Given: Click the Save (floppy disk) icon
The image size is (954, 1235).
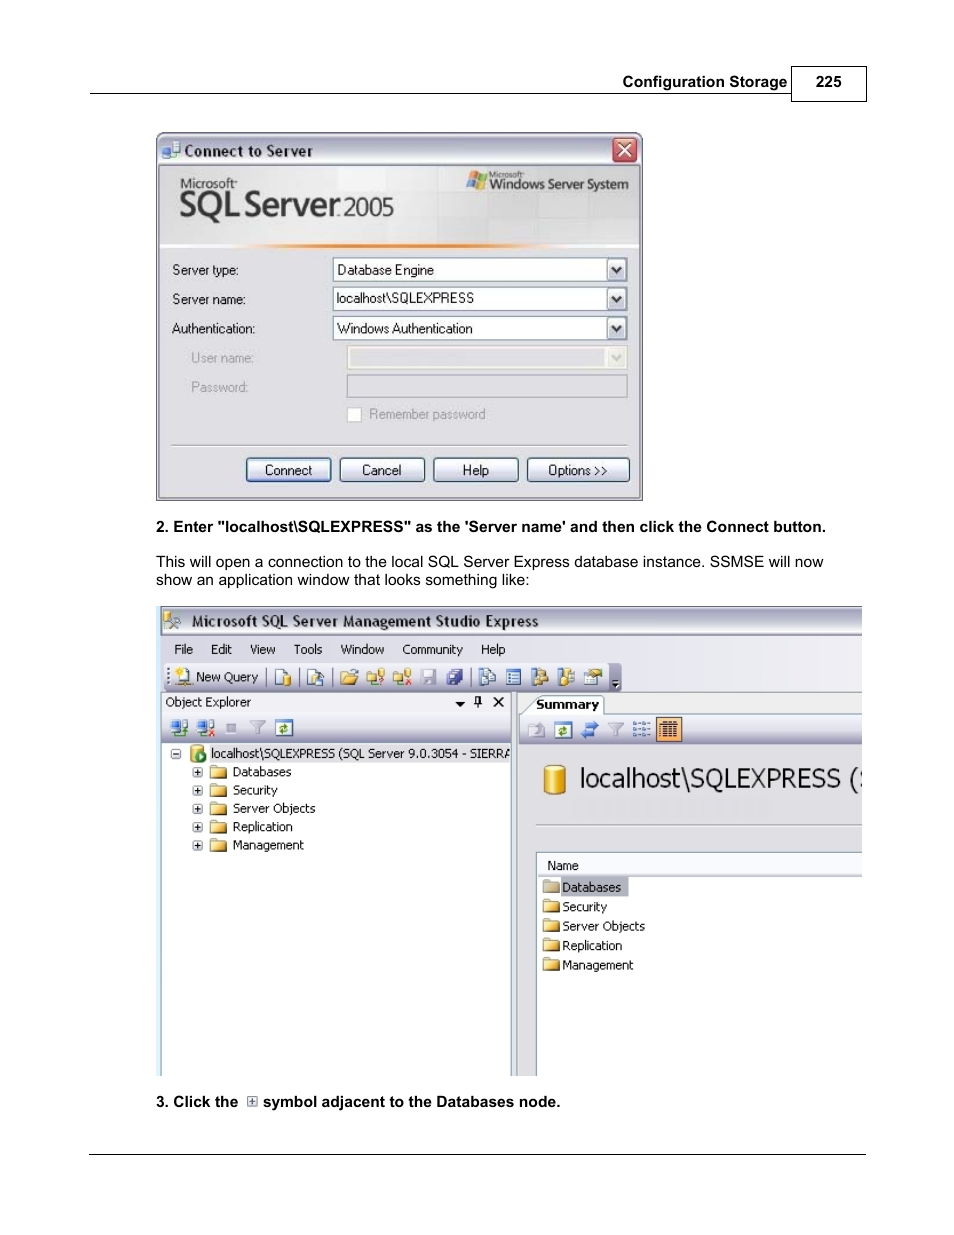Looking at the screenshot, I should point(429,677).
